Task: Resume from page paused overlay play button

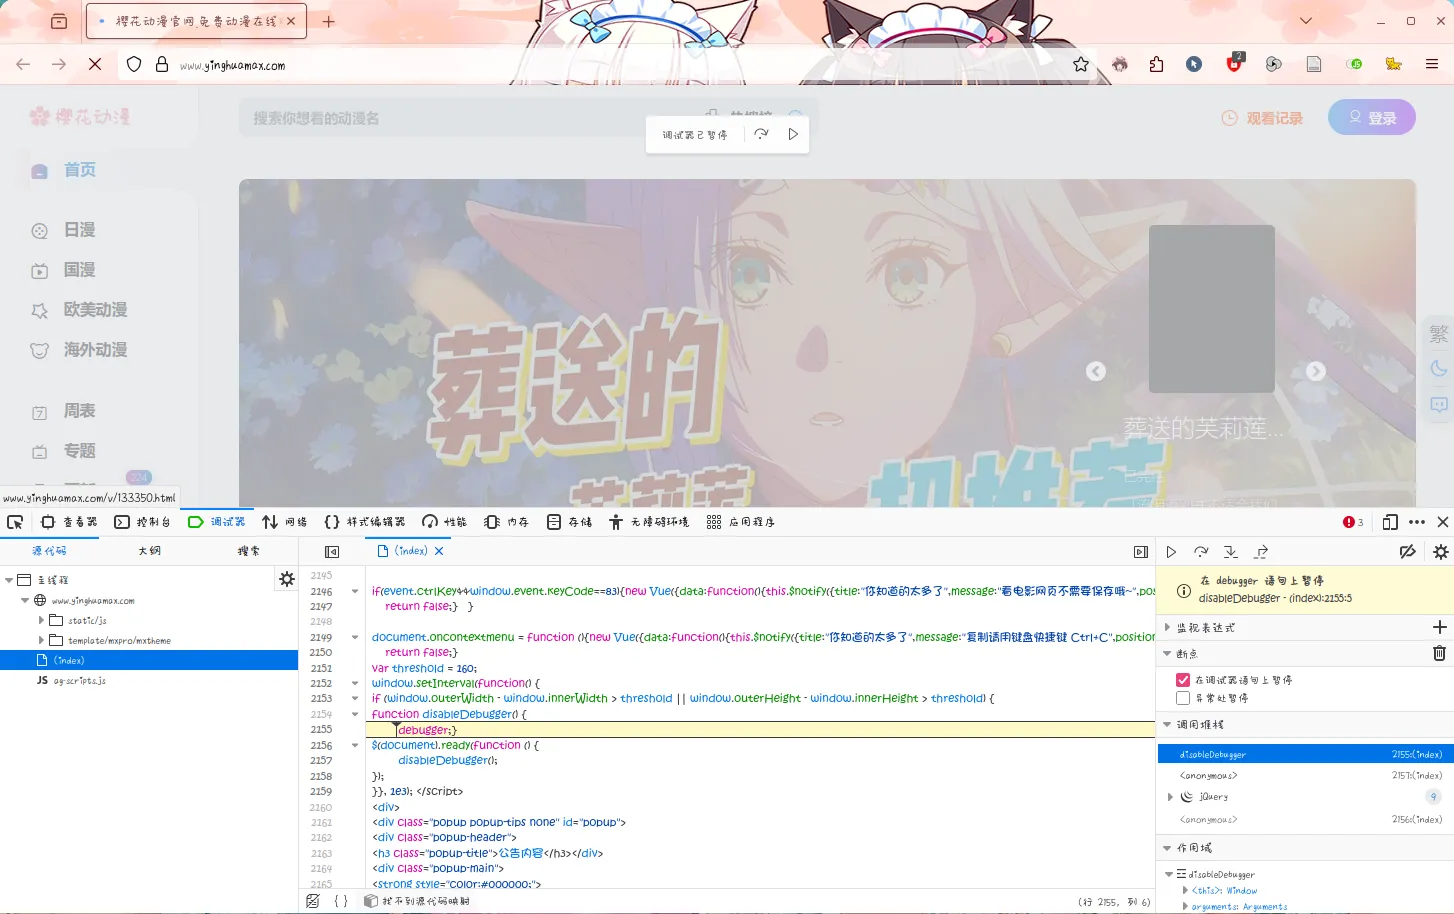Action: point(793,134)
